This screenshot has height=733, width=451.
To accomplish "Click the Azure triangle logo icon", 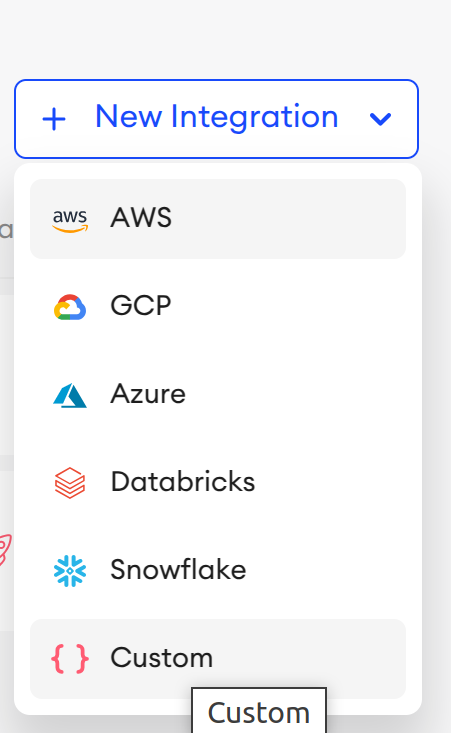I will coord(70,395).
